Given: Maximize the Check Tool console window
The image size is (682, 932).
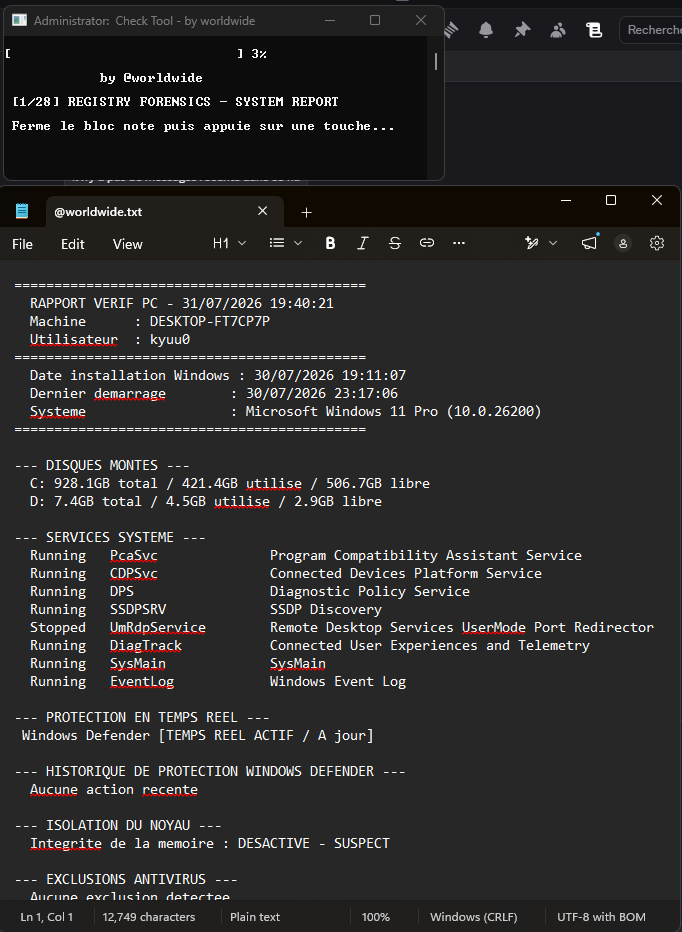Looking at the screenshot, I should (375, 20).
